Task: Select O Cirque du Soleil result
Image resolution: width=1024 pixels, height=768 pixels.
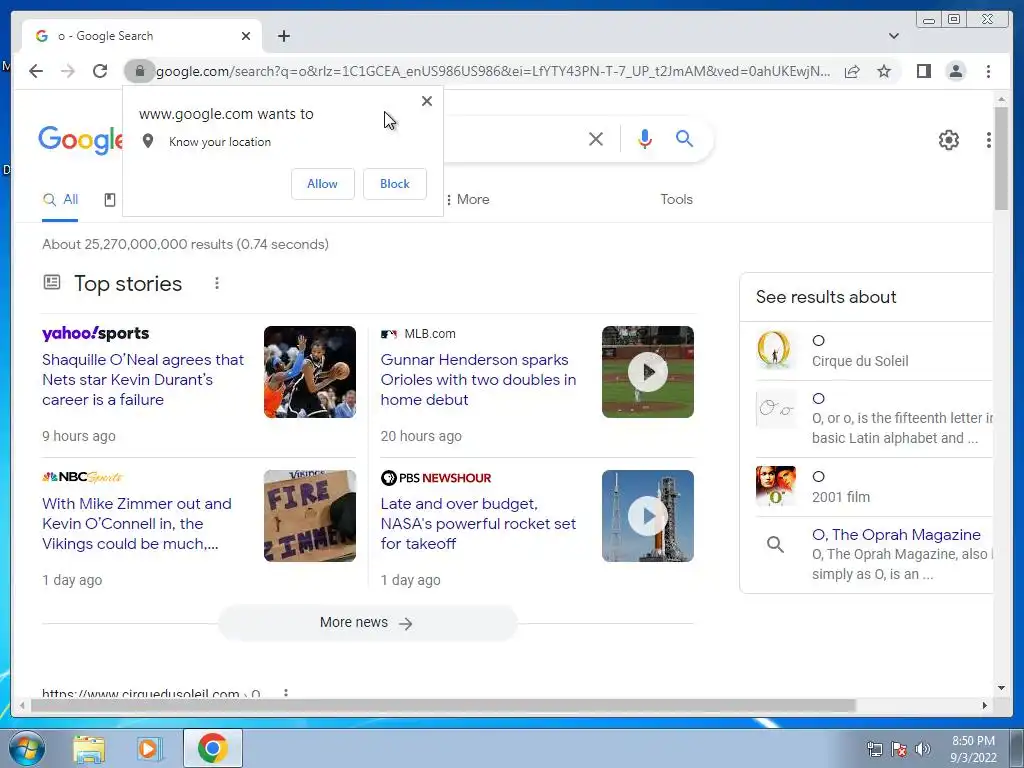Action: (872, 351)
